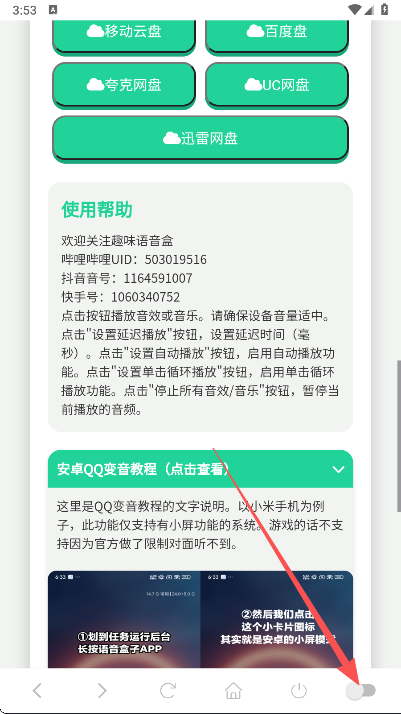Toggle the switch in the bottom bar

[360, 691]
